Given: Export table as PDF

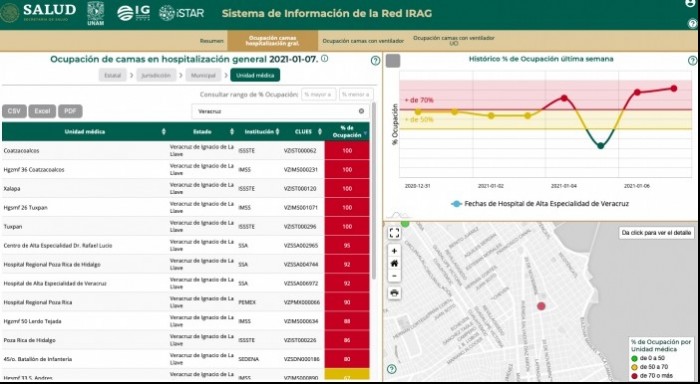Looking at the screenshot, I should point(70,111).
